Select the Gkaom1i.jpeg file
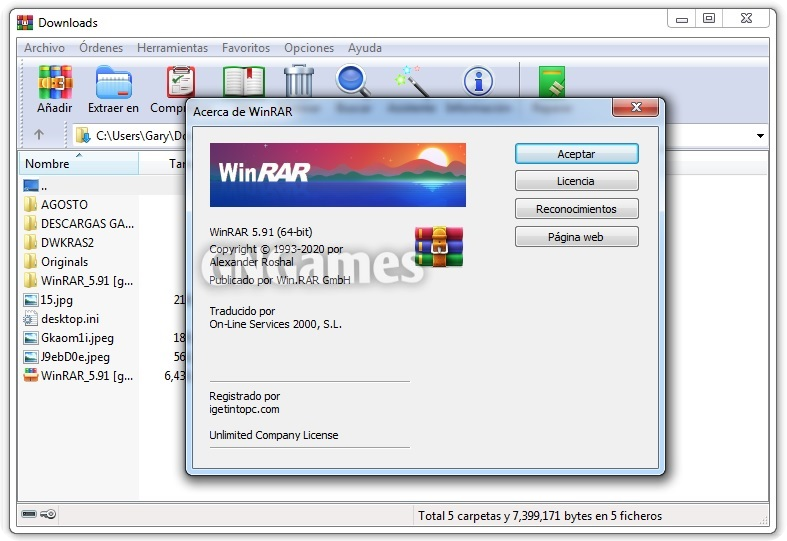 tap(69, 338)
